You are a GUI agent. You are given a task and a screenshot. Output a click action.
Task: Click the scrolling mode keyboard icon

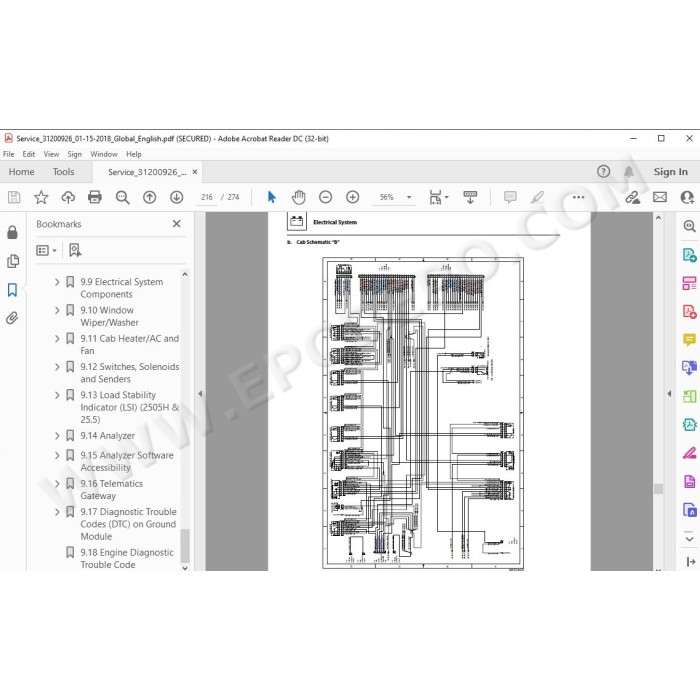470,197
